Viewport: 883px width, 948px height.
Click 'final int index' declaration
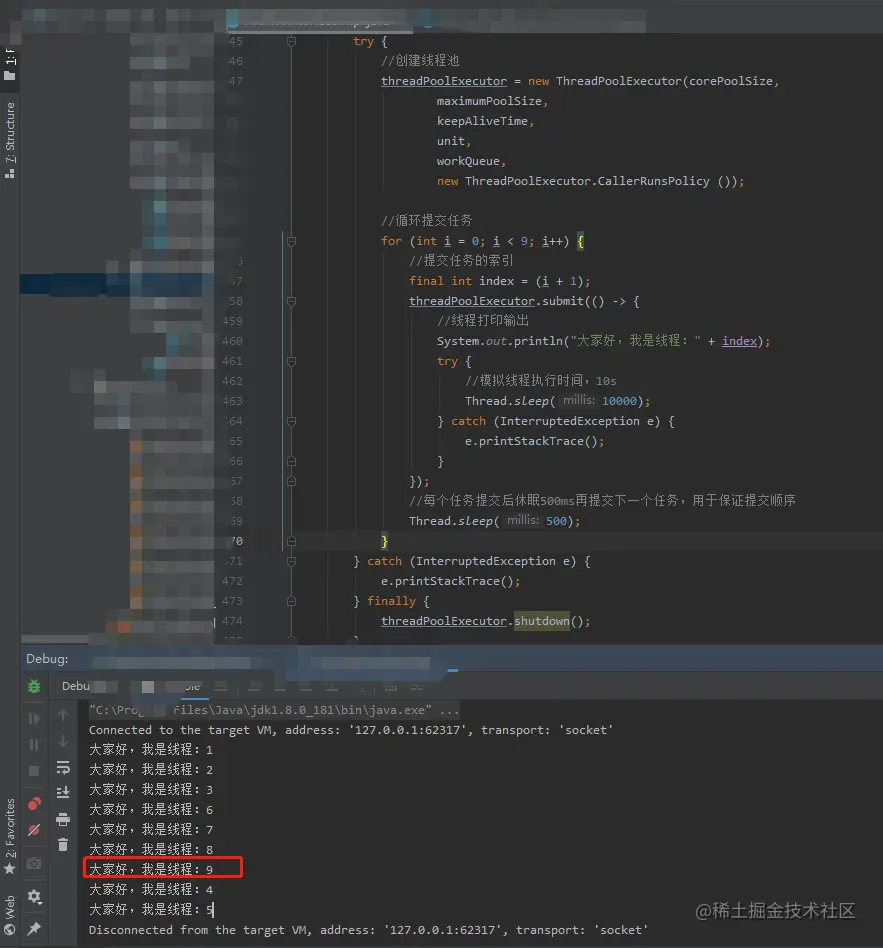(x=461, y=281)
